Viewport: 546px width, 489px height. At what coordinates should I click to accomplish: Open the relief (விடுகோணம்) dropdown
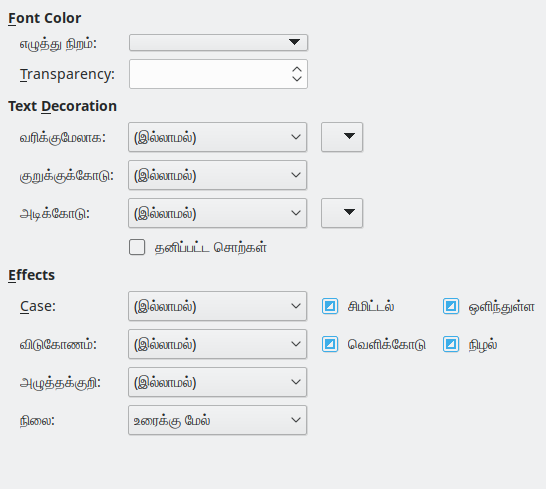point(217,344)
